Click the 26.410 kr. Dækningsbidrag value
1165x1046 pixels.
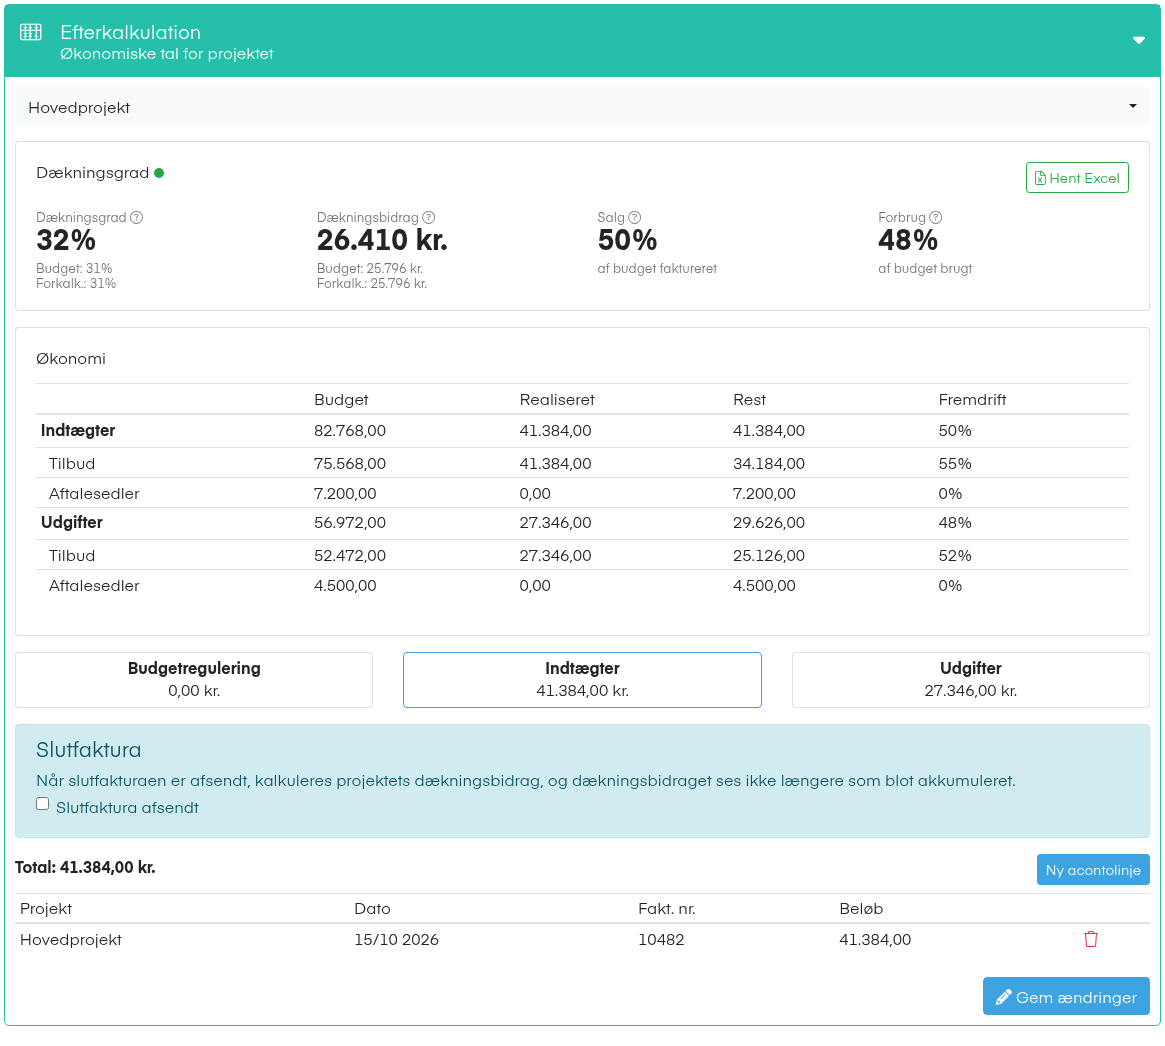(x=382, y=240)
